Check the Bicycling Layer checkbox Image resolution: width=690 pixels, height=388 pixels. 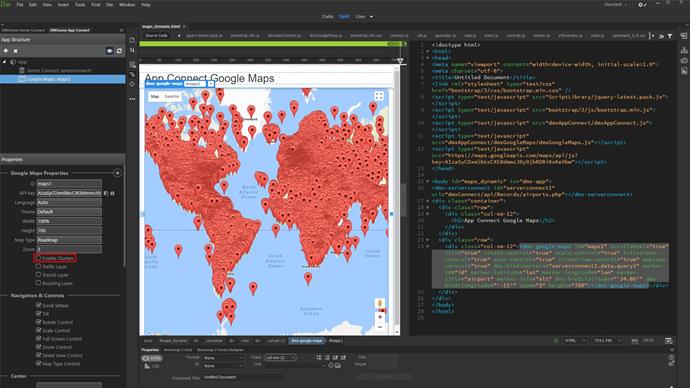(x=39, y=283)
